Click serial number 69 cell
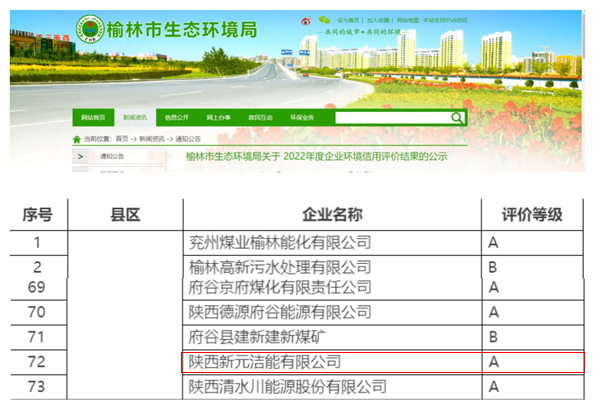Screen dimensions: 600x400 click(x=37, y=287)
